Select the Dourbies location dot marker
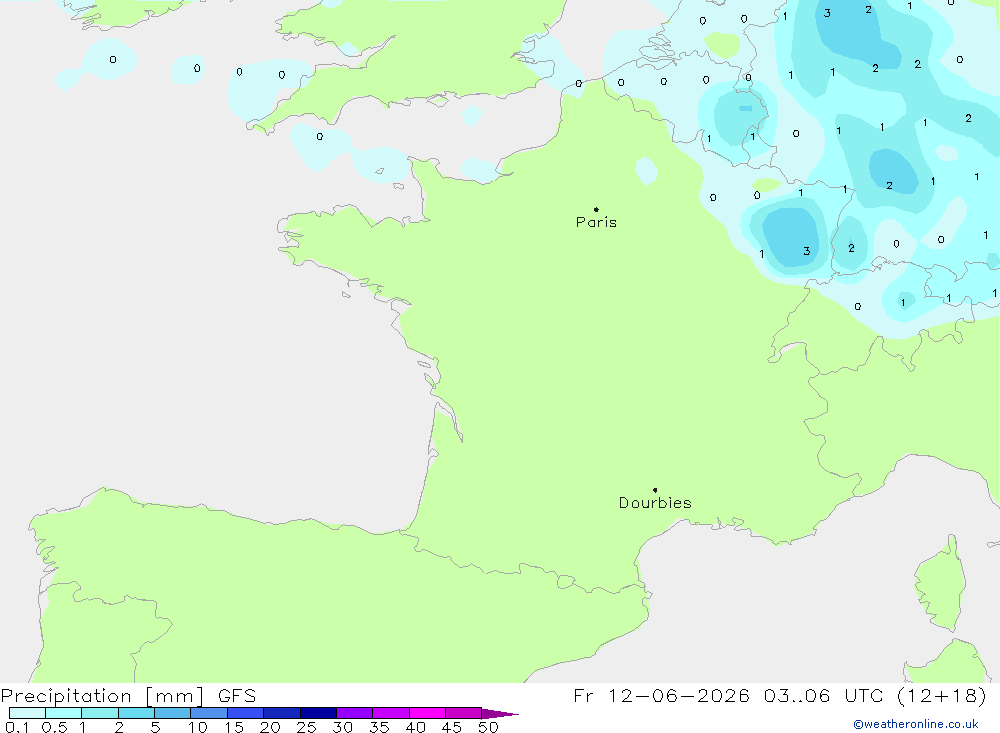 coord(655,490)
